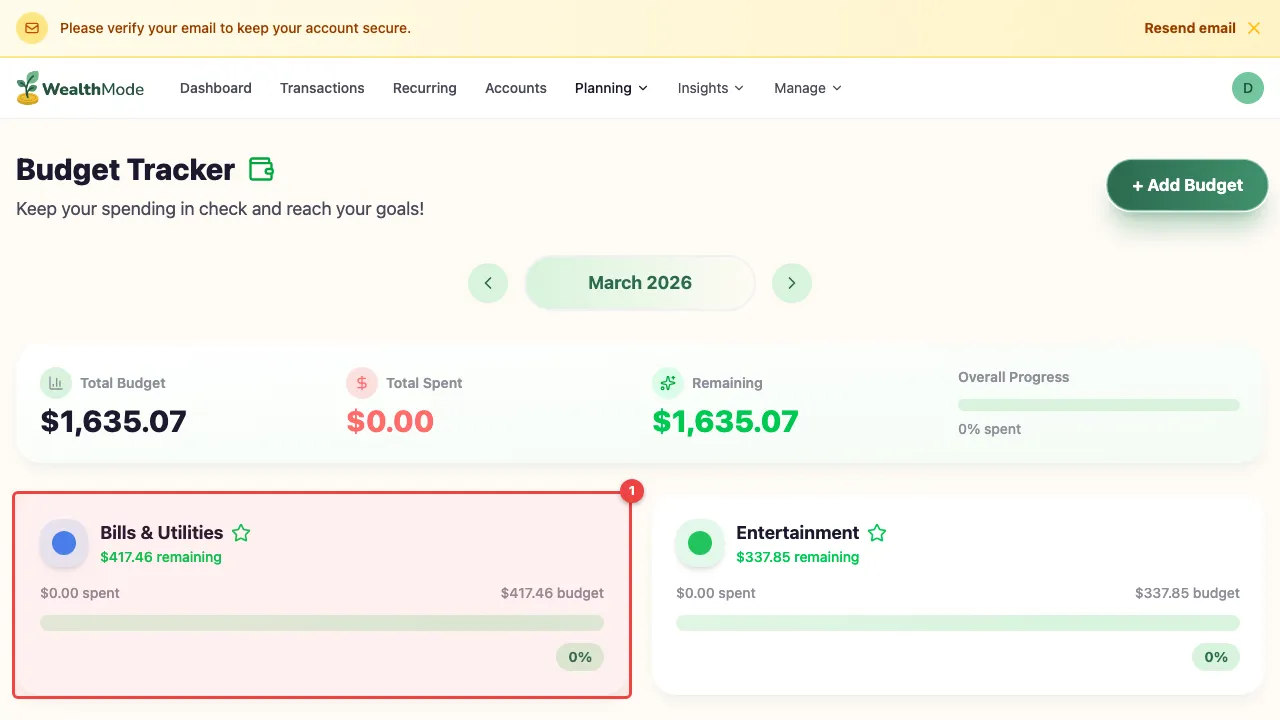Click the Budget Tracker wallet icon
This screenshot has height=720, width=1280.
tap(261, 169)
